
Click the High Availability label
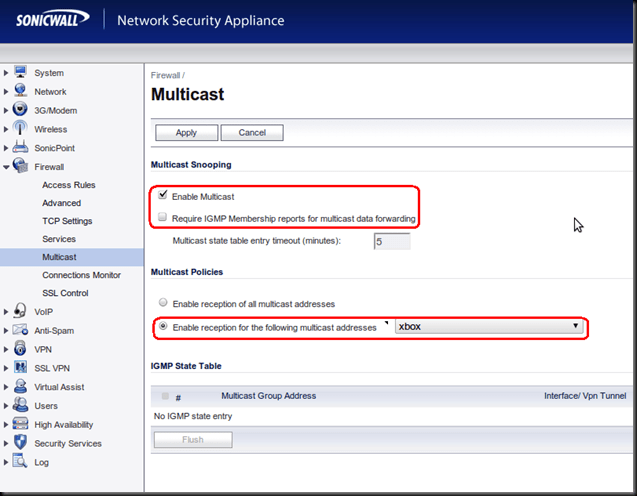tap(63, 425)
